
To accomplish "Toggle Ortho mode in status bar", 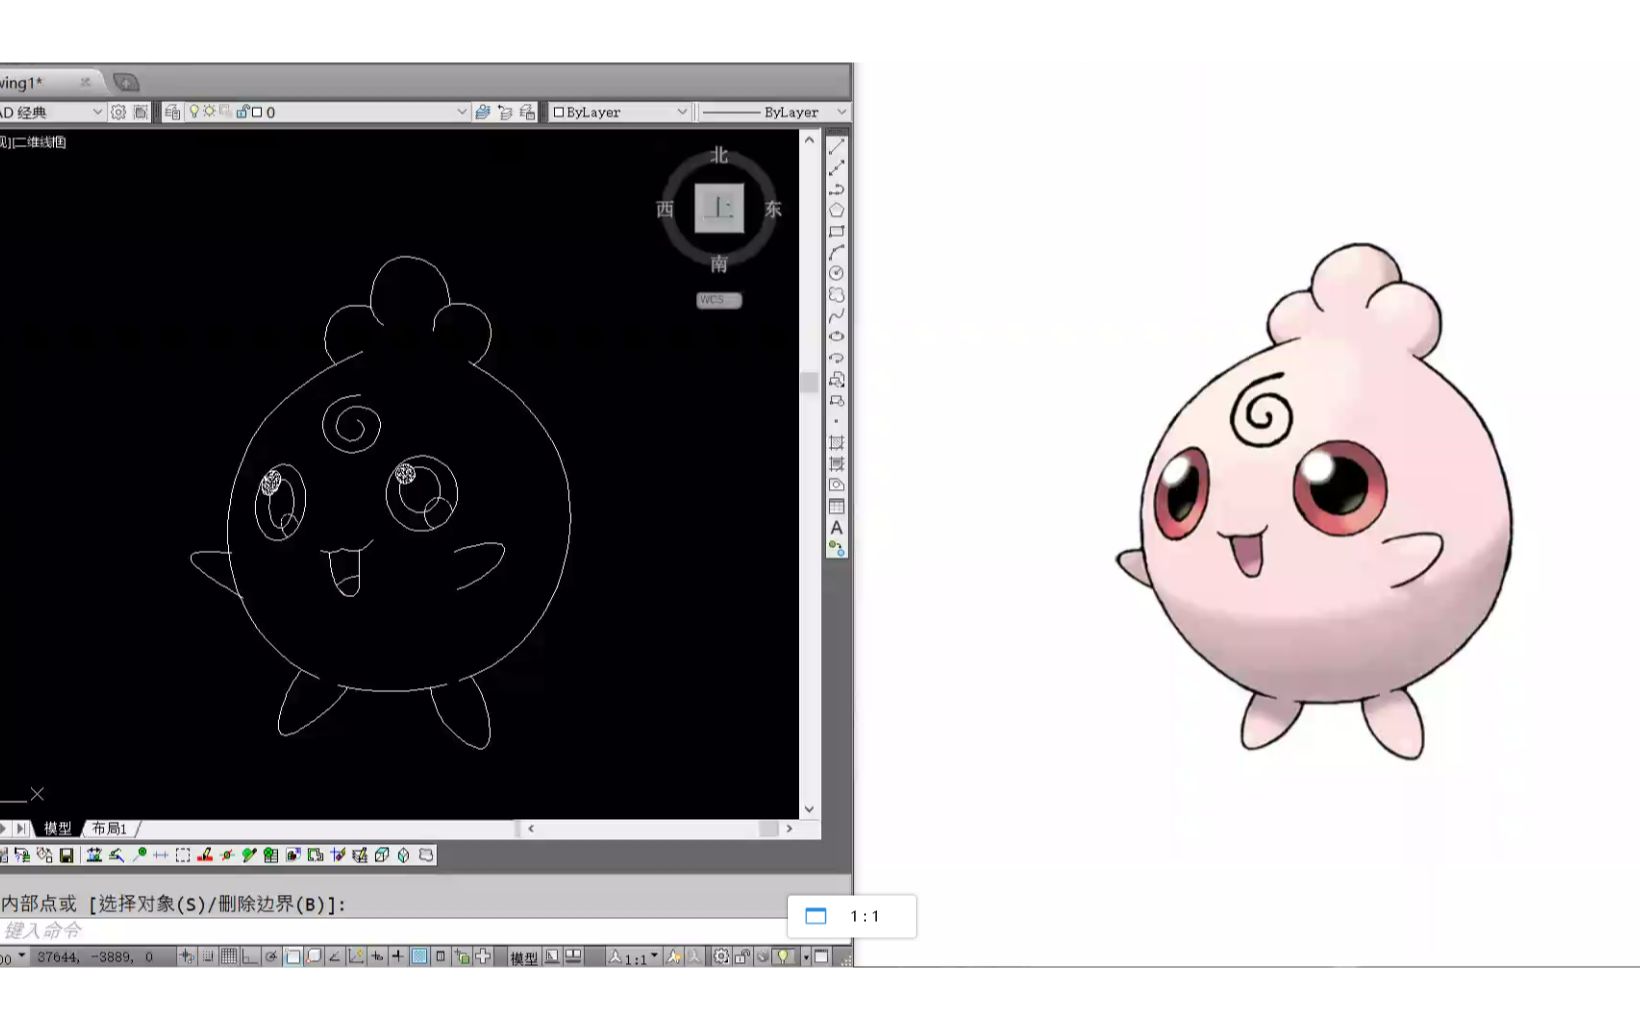I will [x=249, y=957].
